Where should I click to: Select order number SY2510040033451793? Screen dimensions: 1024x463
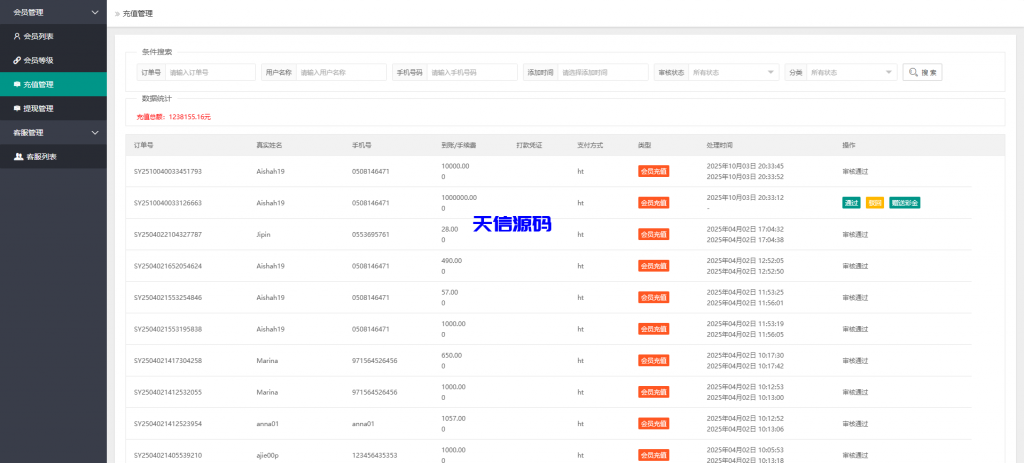pos(168,172)
